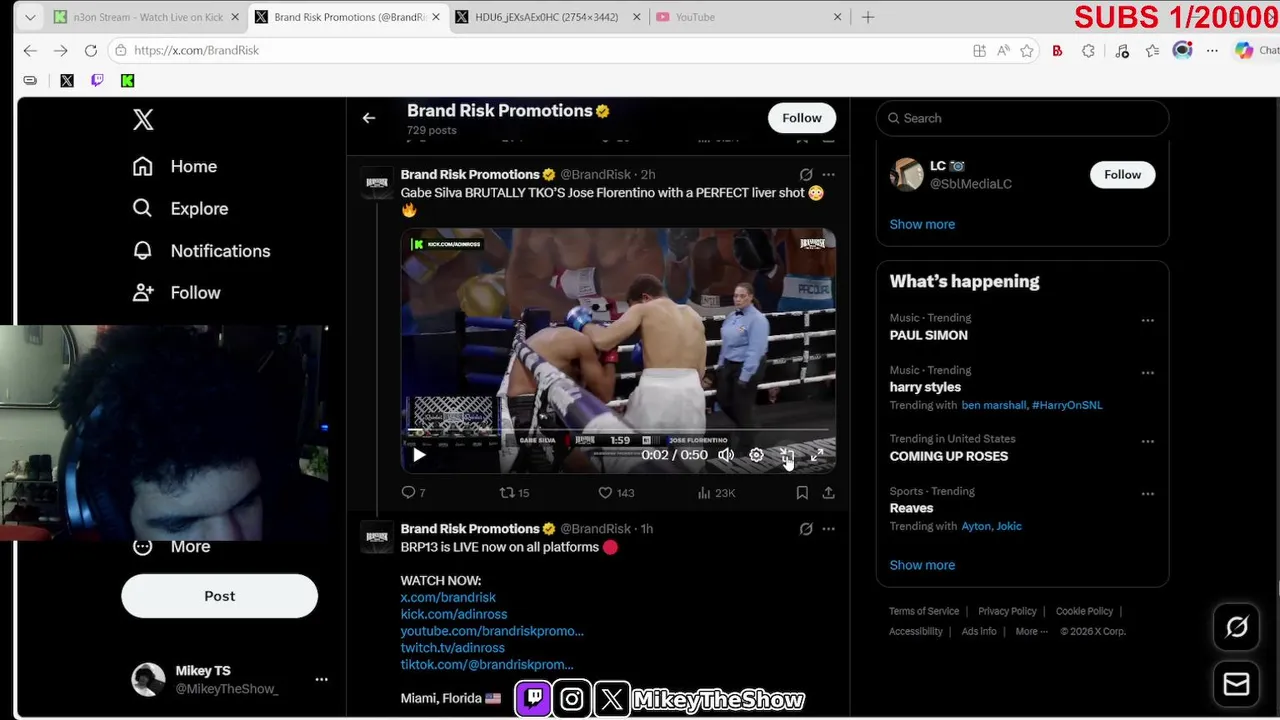
Task: Open options for PAUL SIMON trend
Action: pyautogui.click(x=1147, y=321)
